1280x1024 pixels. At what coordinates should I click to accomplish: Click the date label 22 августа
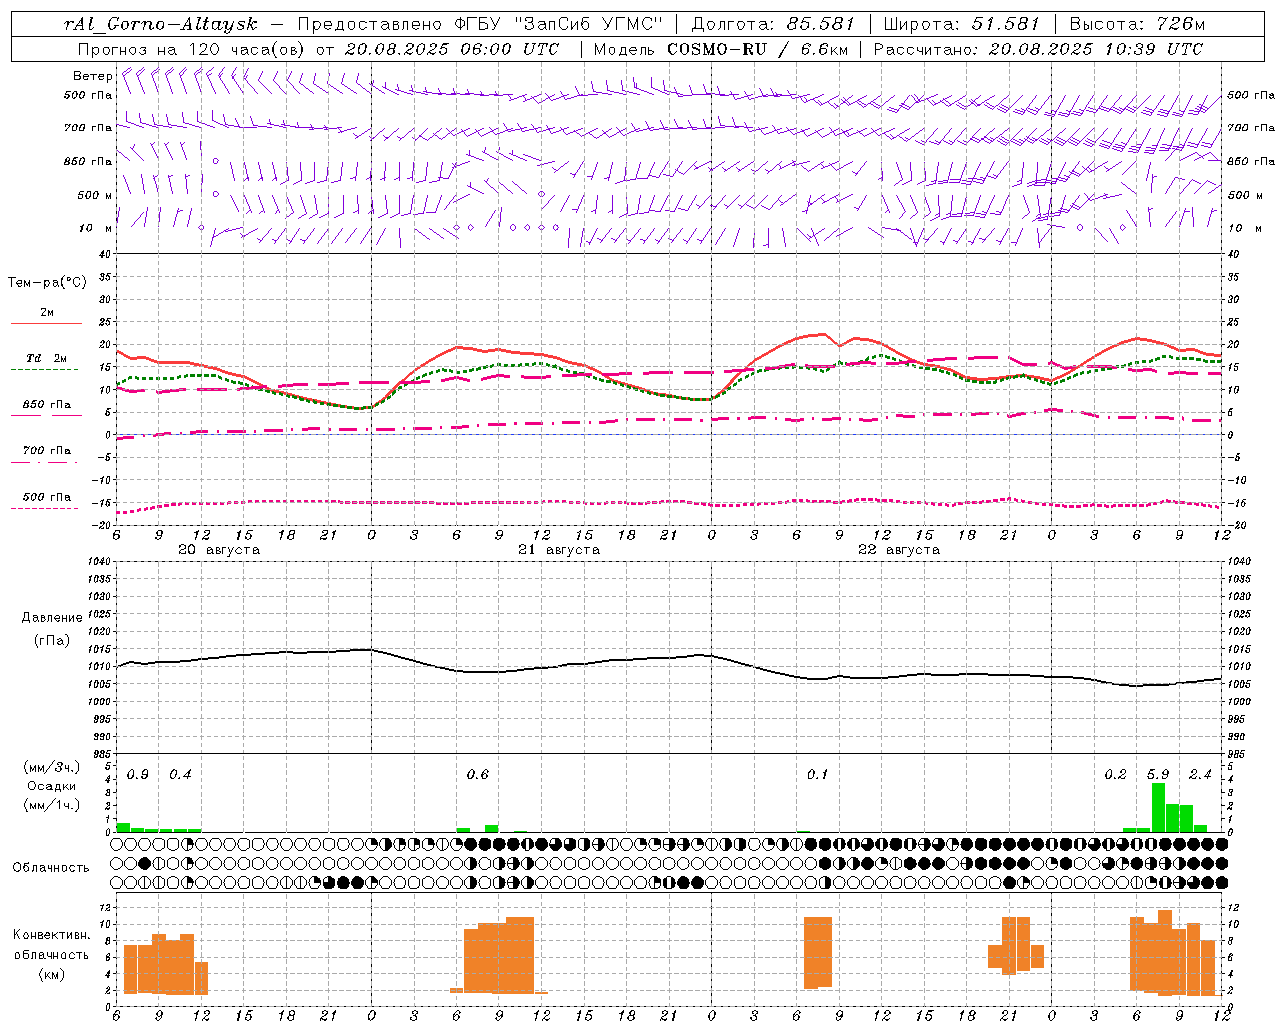[899, 550]
